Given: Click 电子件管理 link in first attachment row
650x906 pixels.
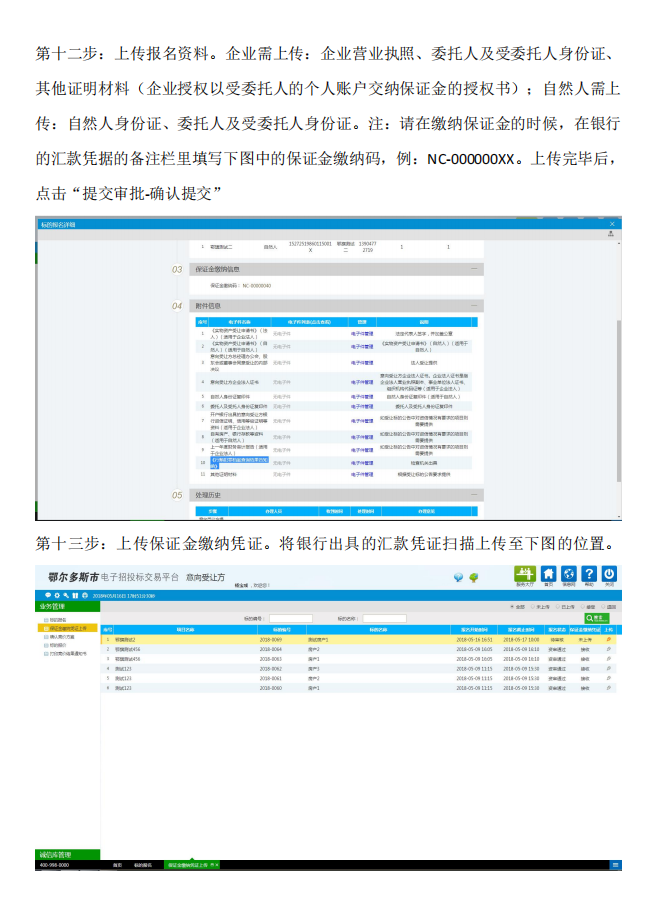Looking at the screenshot, I should pos(361,333).
